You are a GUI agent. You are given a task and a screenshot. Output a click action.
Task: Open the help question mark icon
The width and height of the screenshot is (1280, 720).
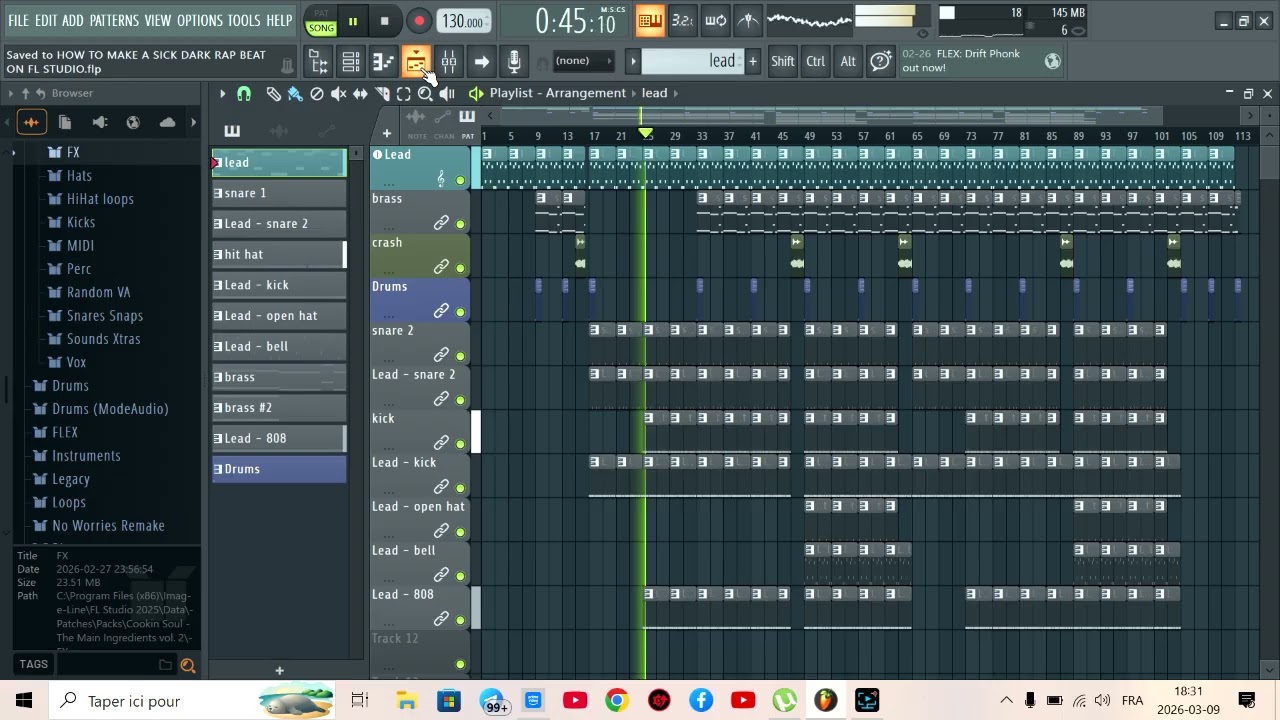coord(881,62)
